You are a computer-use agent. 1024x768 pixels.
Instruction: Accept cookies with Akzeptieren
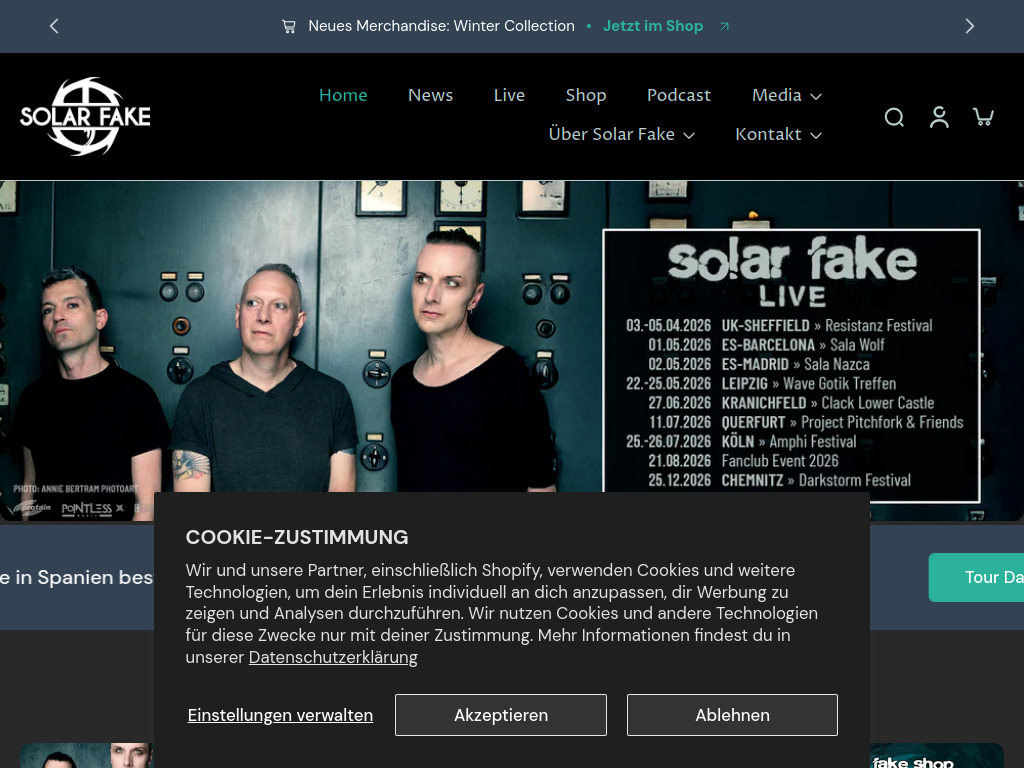click(x=500, y=714)
